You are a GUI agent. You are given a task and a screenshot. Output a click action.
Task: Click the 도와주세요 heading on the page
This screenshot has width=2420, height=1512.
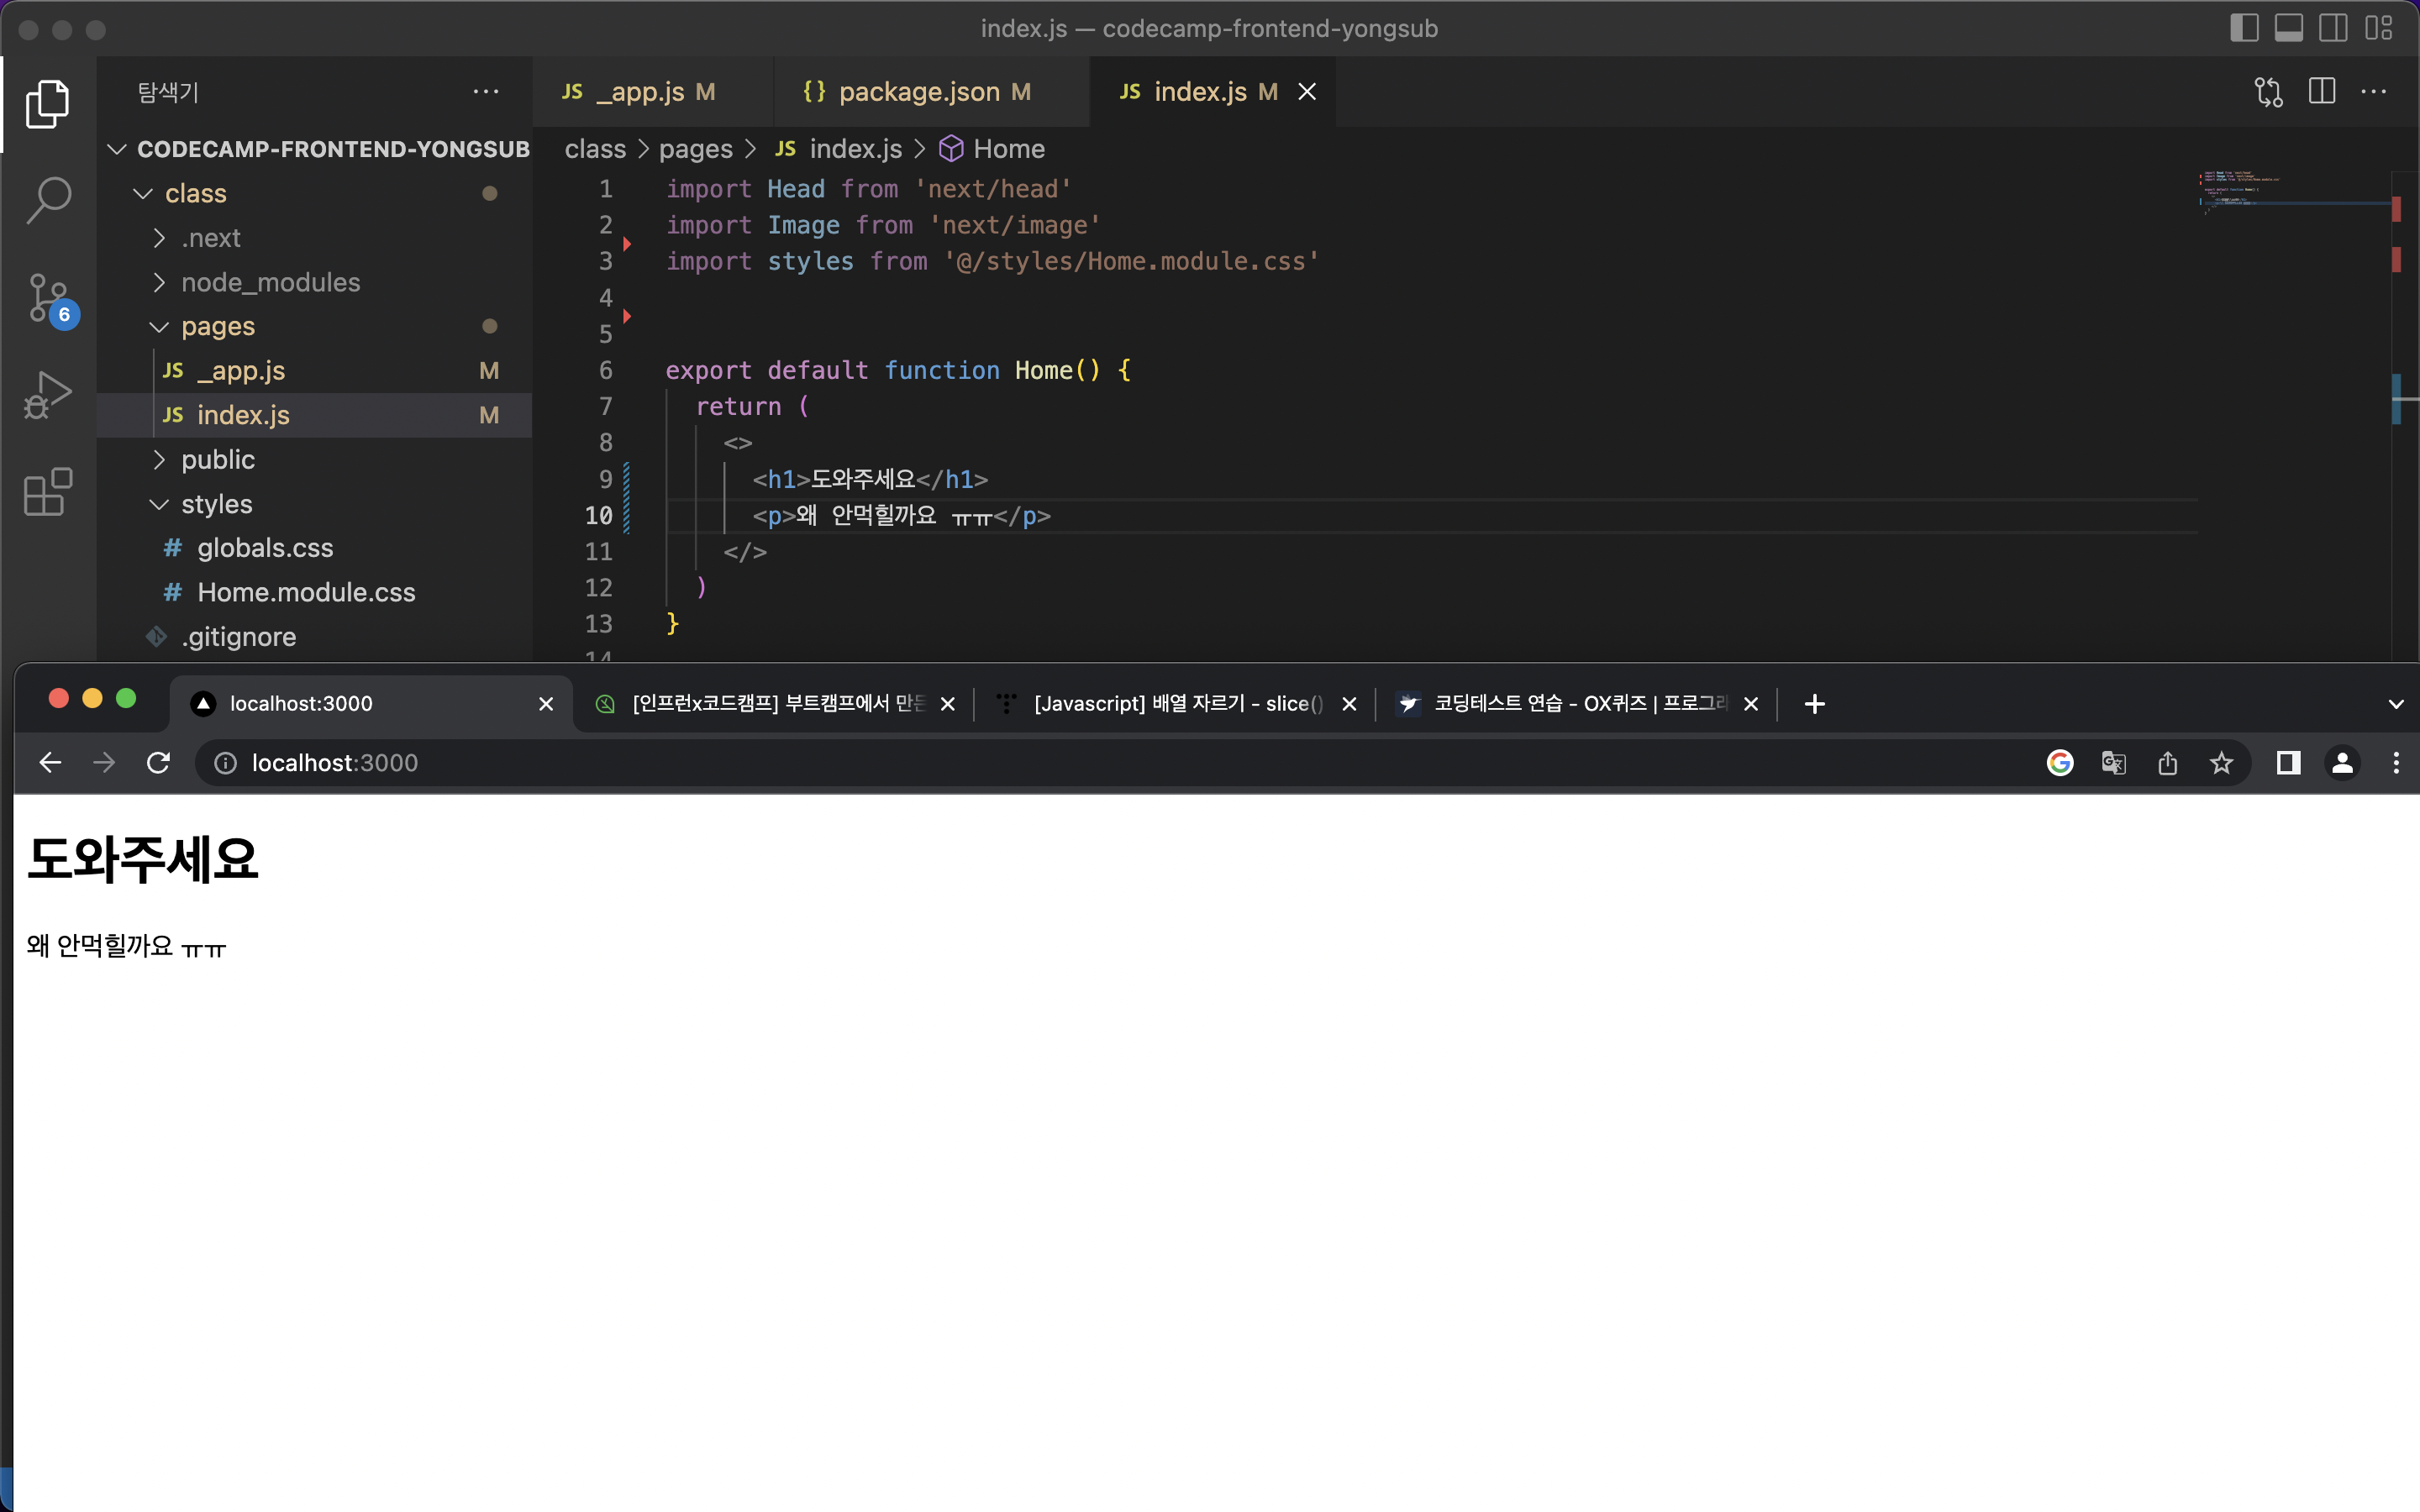pos(142,859)
